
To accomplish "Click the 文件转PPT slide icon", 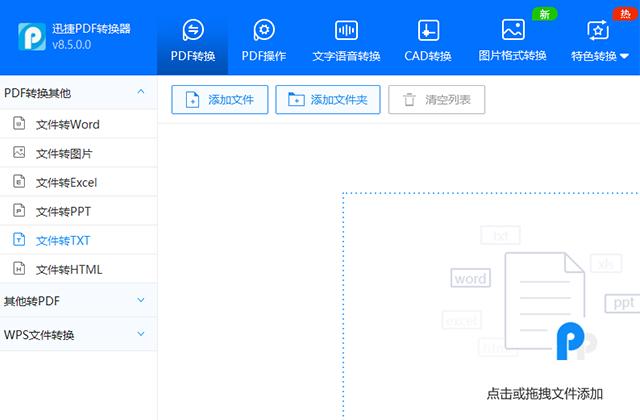I will coord(19,210).
